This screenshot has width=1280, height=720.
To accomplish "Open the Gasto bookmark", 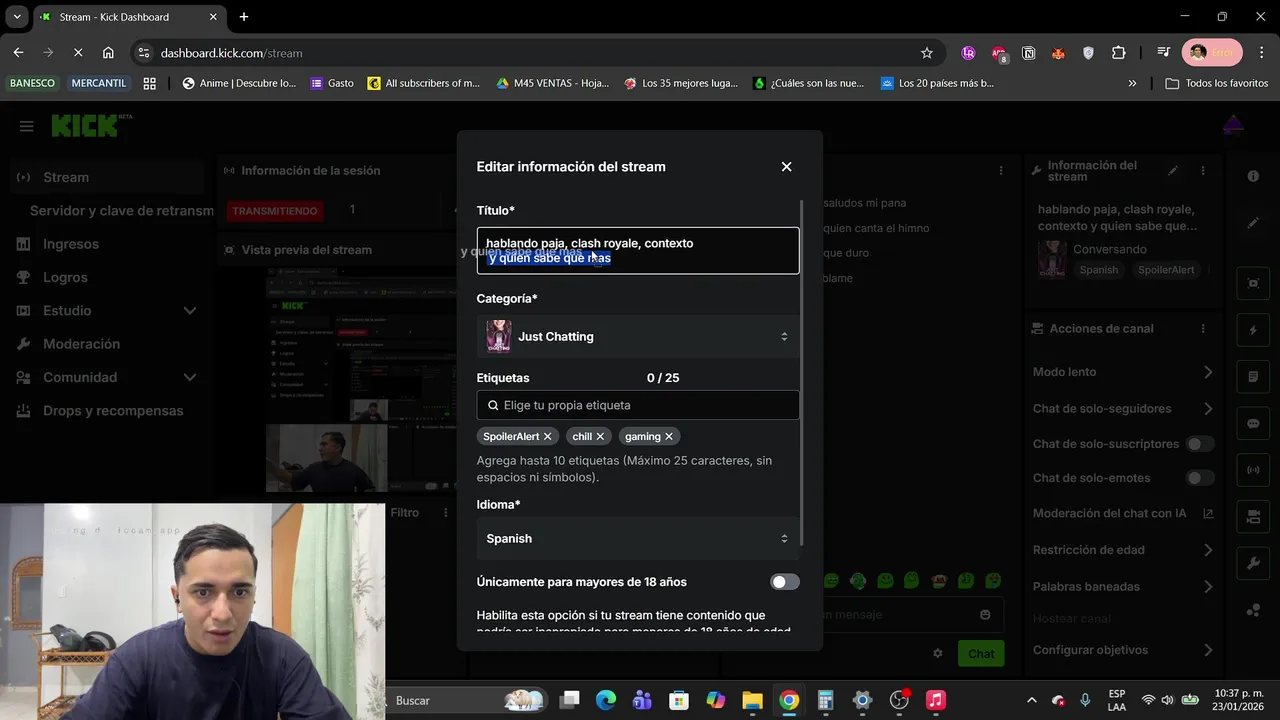I will click(x=332, y=83).
